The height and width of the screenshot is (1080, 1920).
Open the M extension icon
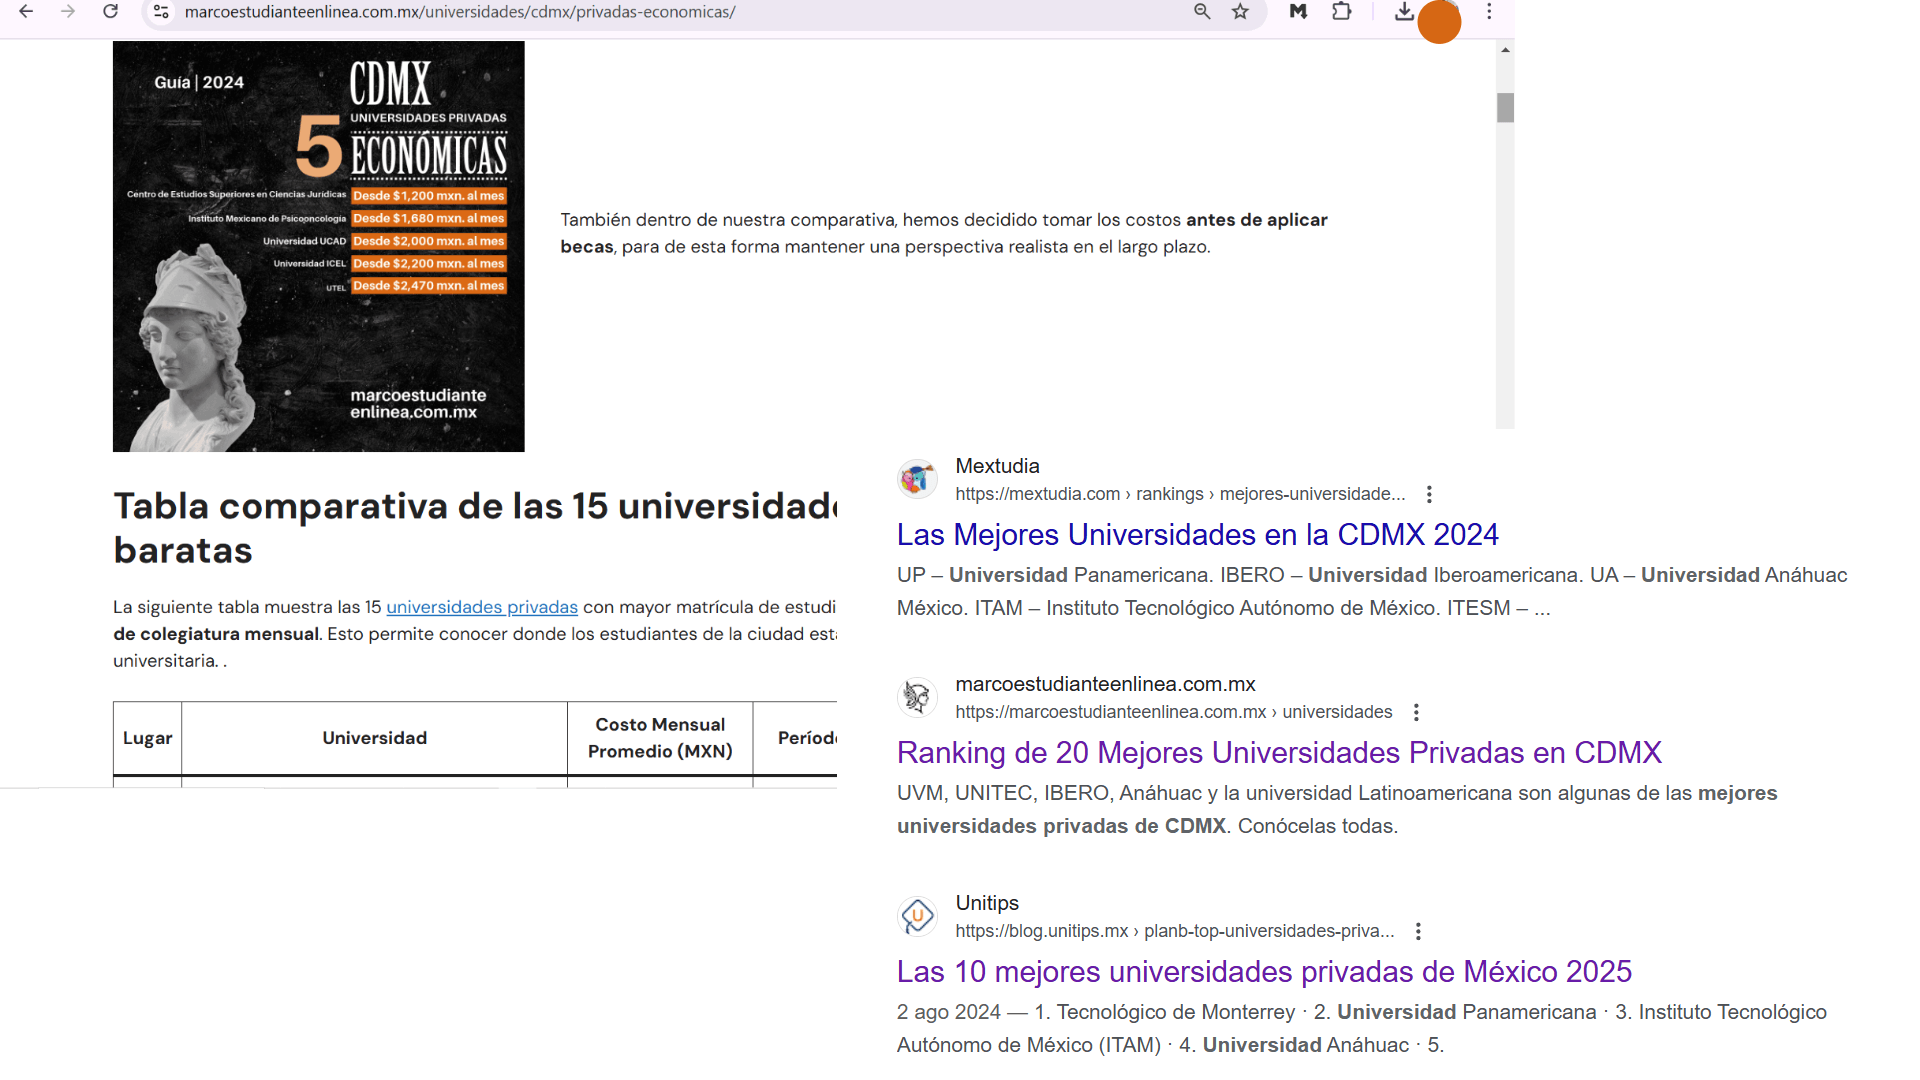(x=1298, y=12)
